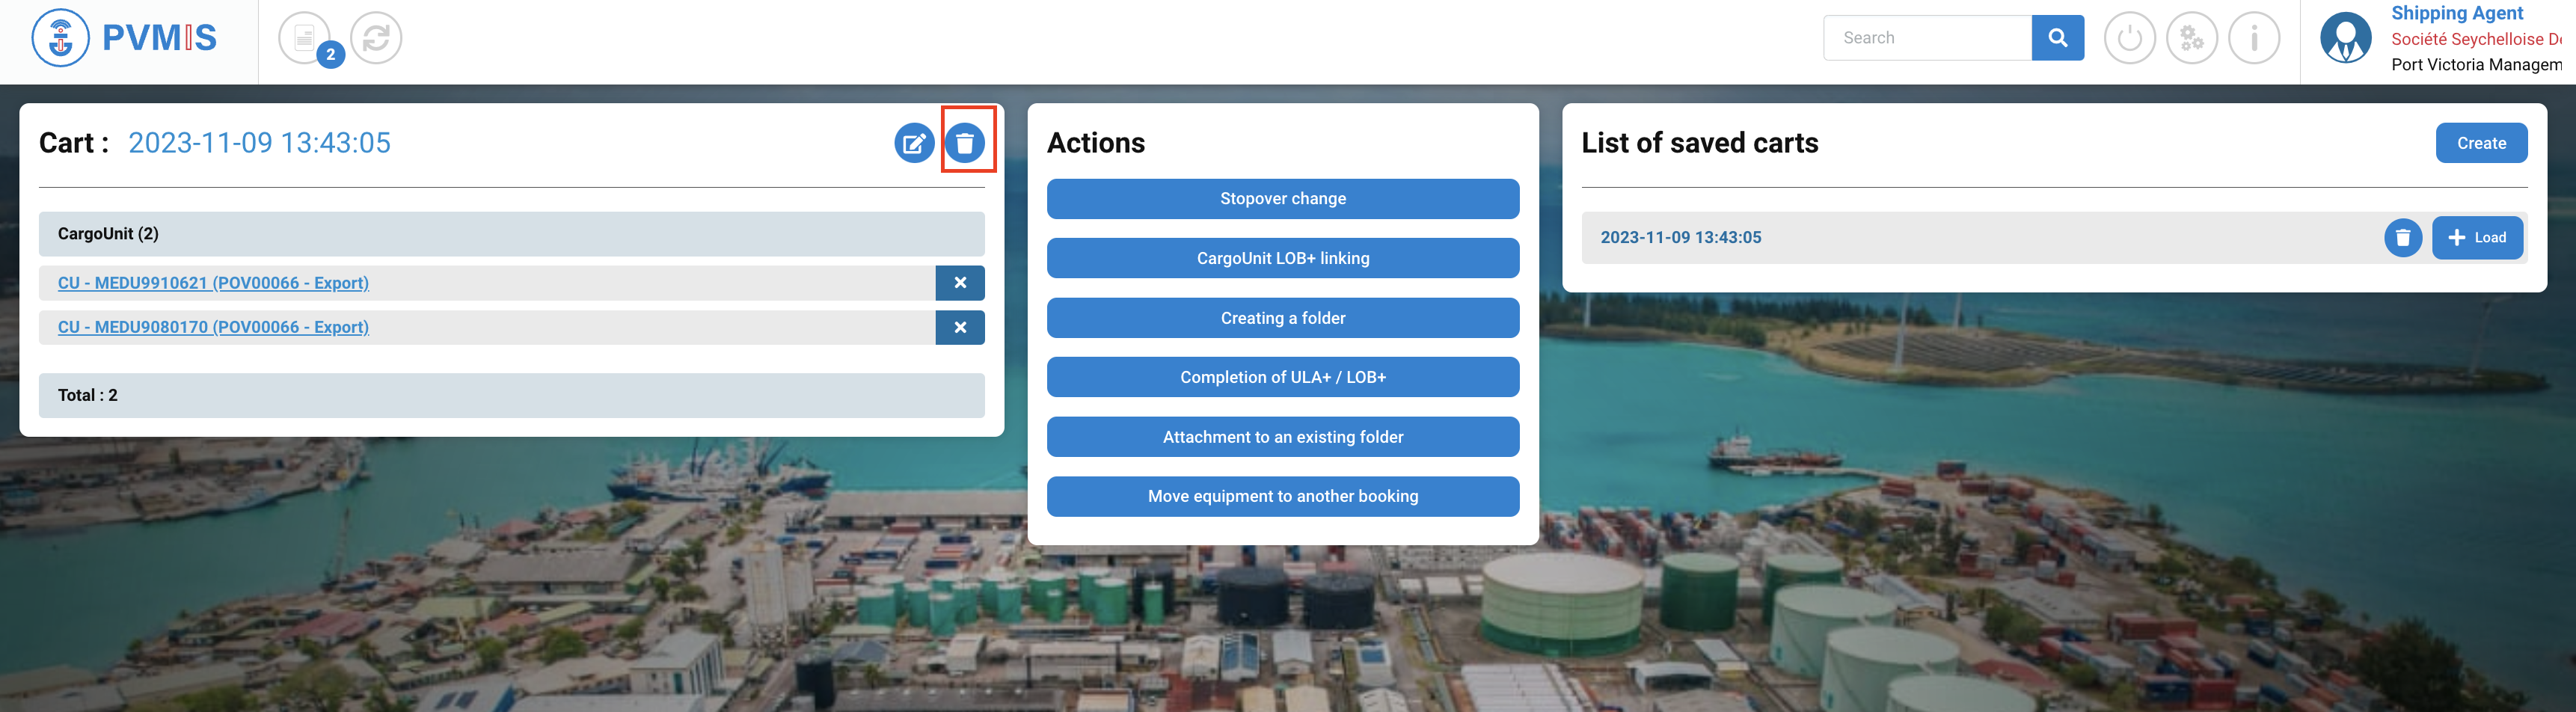The height and width of the screenshot is (712, 2576).
Task: Open the information icon
Action: click(2254, 38)
